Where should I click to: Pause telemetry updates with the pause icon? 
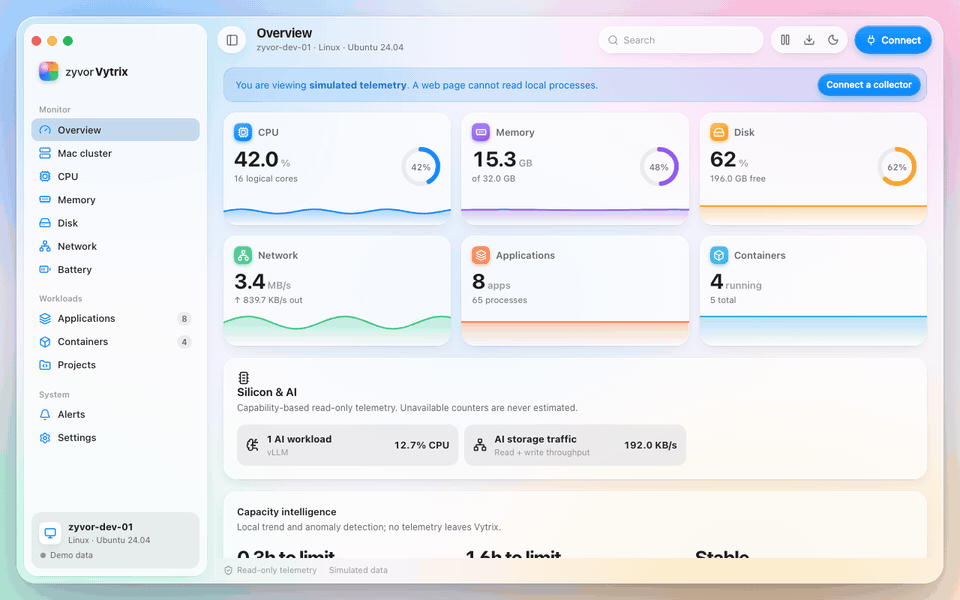coord(785,40)
